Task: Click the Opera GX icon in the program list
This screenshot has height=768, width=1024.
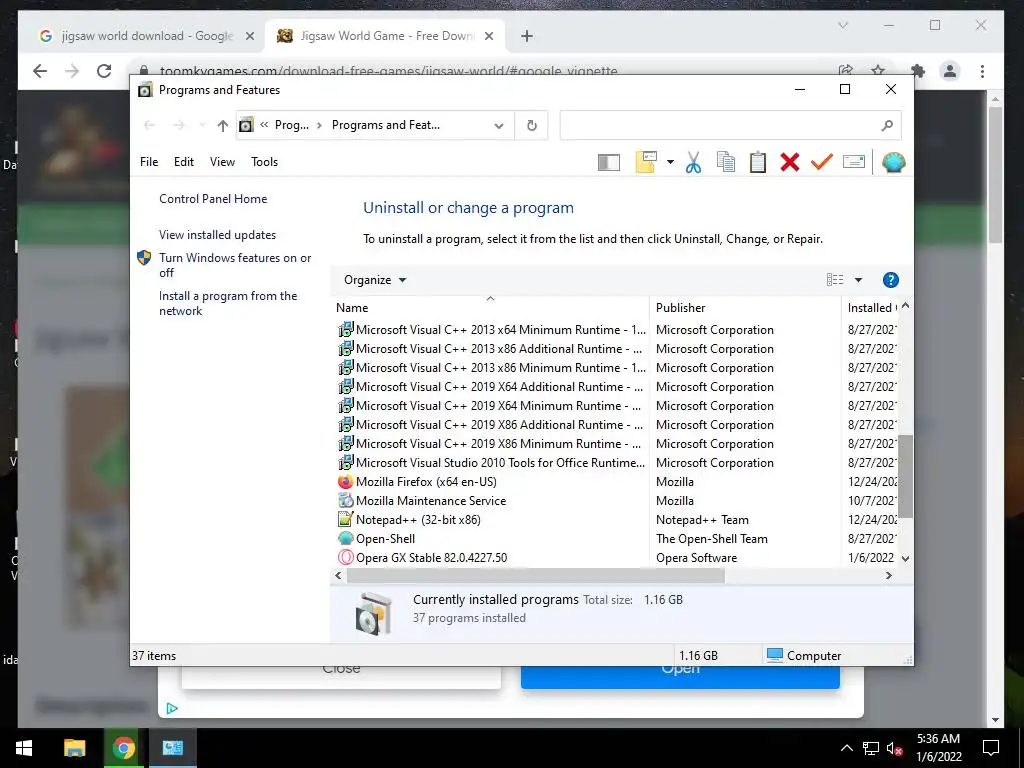Action: (345, 558)
